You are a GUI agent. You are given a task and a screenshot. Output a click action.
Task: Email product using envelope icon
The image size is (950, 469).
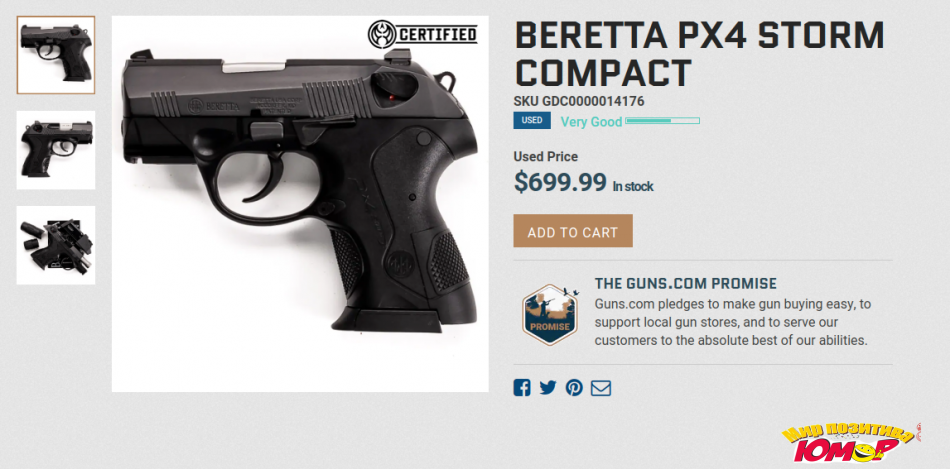[x=601, y=388]
